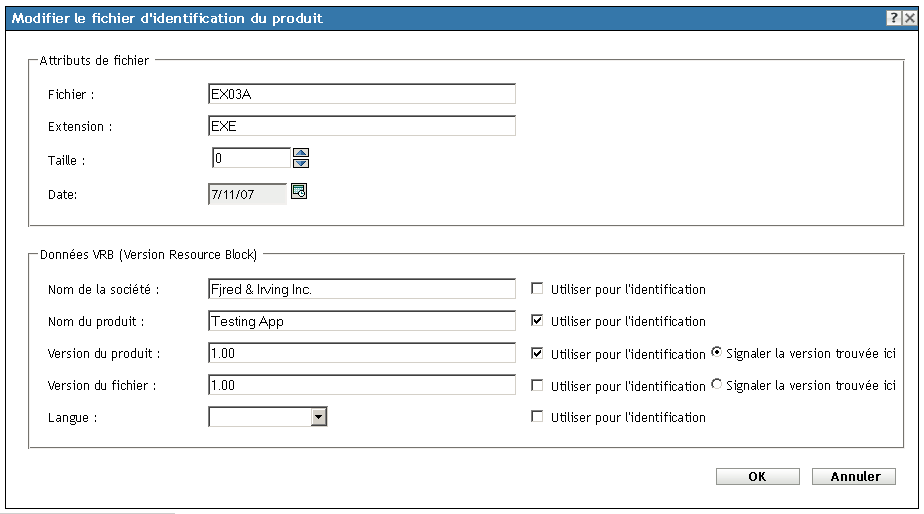
Task: Uncheck identification for Nom du produit
Action: (538, 322)
